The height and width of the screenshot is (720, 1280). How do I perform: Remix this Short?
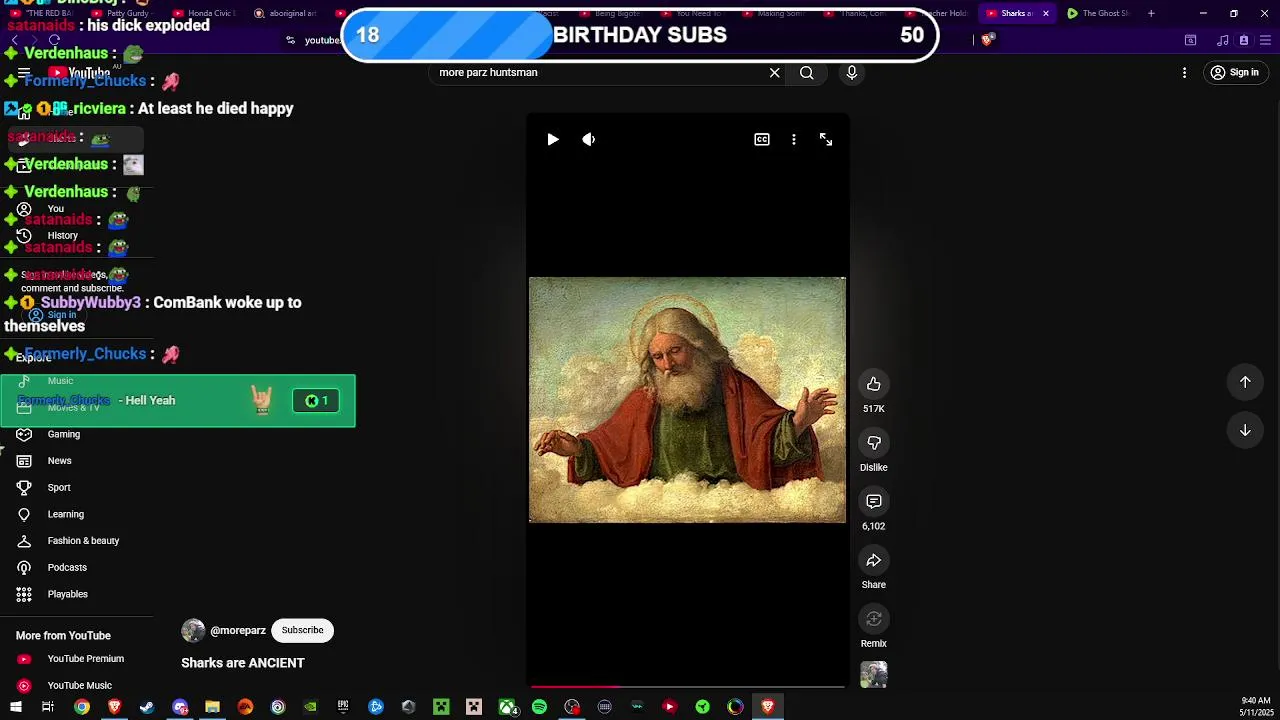click(x=874, y=619)
